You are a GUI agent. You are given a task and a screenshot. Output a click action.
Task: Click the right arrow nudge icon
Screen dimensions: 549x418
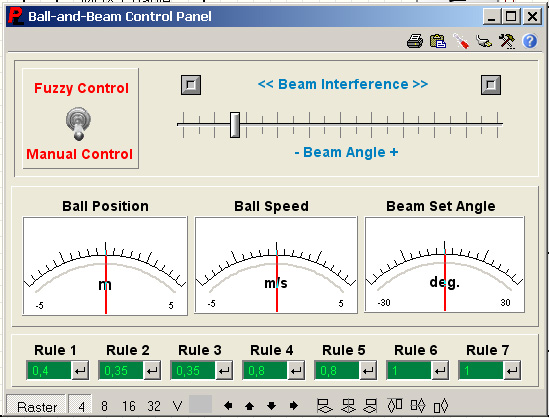294,406
